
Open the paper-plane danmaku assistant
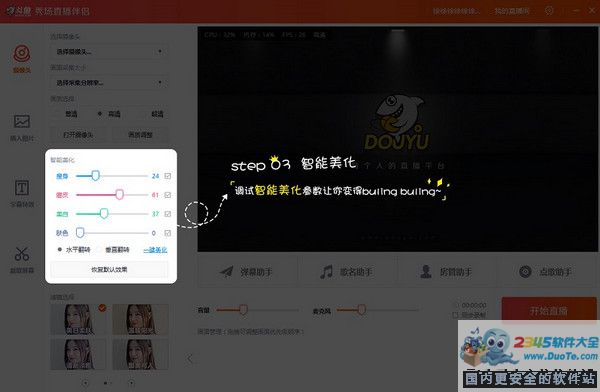coord(247,272)
